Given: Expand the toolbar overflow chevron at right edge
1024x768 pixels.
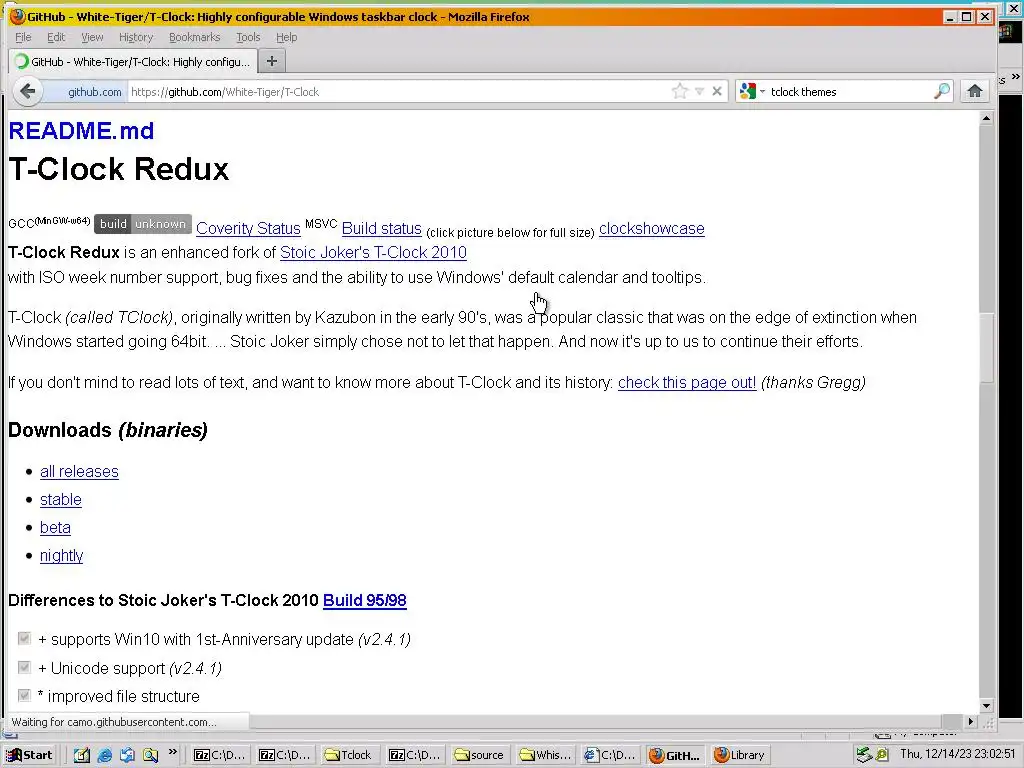Looking at the screenshot, I should point(1016,77).
